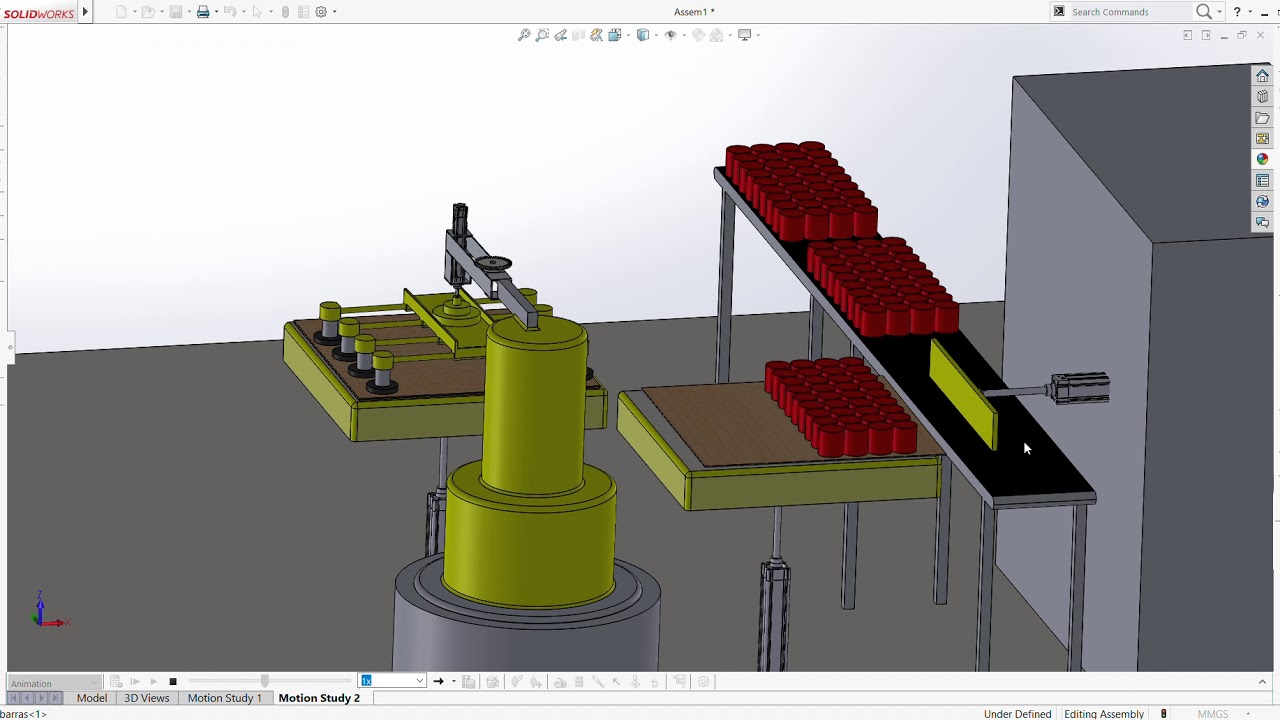Open View Orientation cube icon
1280x720 pixels.
click(614, 35)
